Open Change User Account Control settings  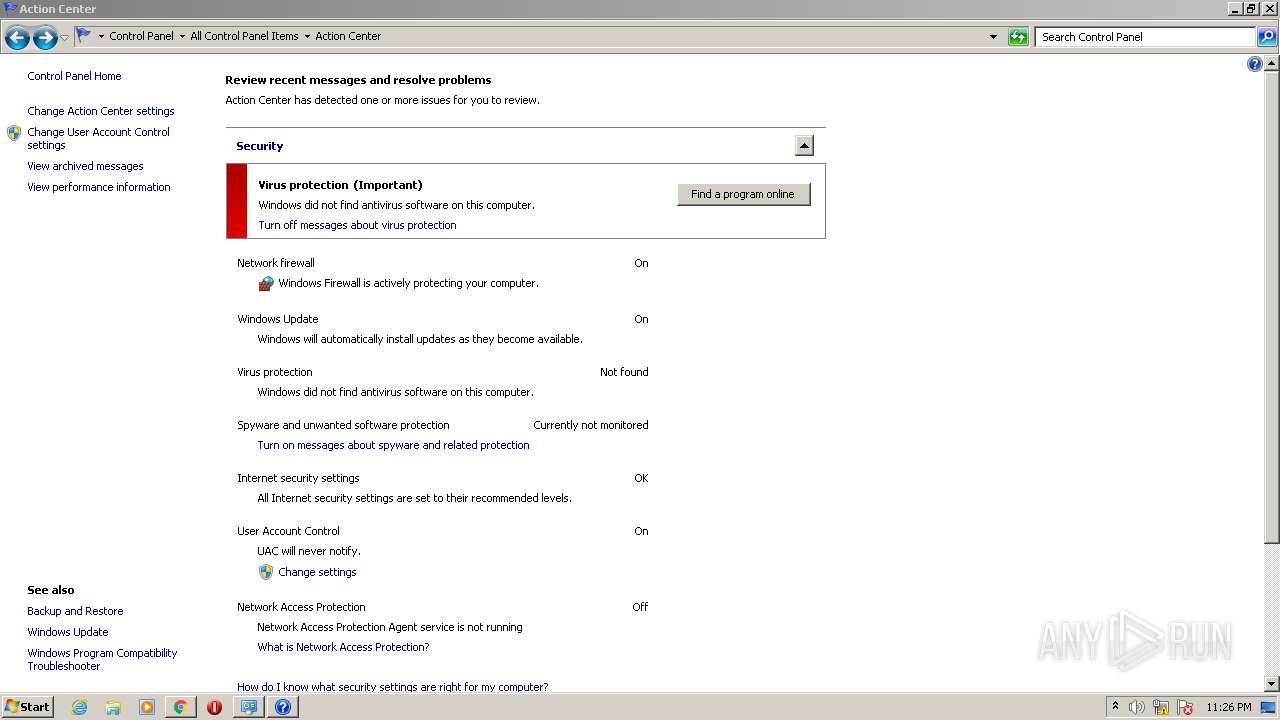(98, 138)
